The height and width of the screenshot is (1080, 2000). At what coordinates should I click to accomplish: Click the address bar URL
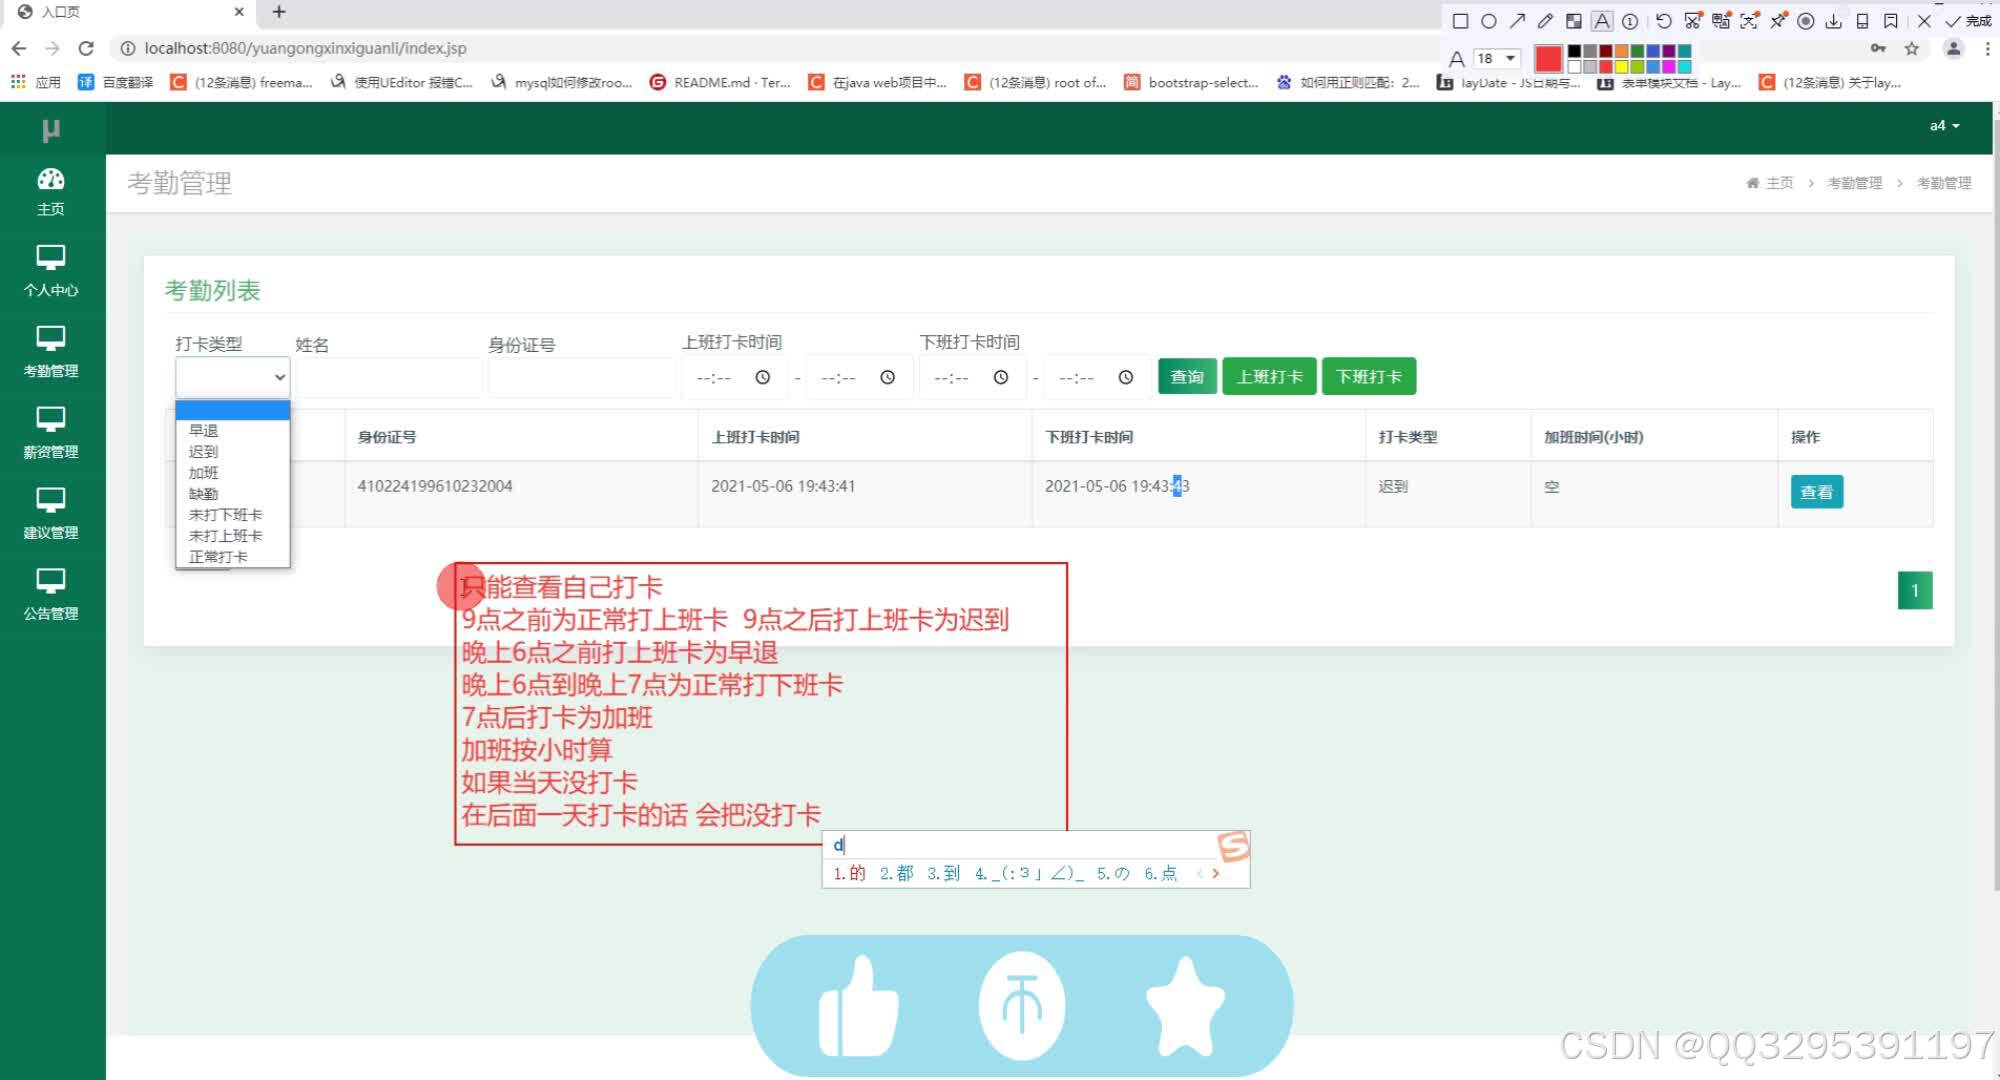coord(305,48)
